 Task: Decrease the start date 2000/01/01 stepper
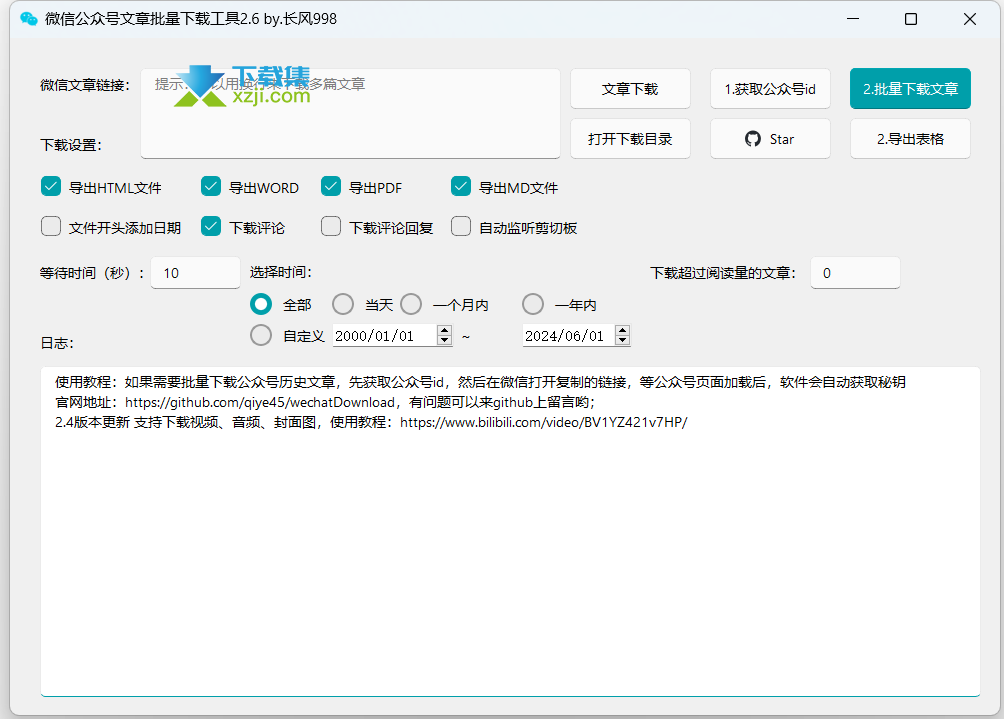coord(444,340)
